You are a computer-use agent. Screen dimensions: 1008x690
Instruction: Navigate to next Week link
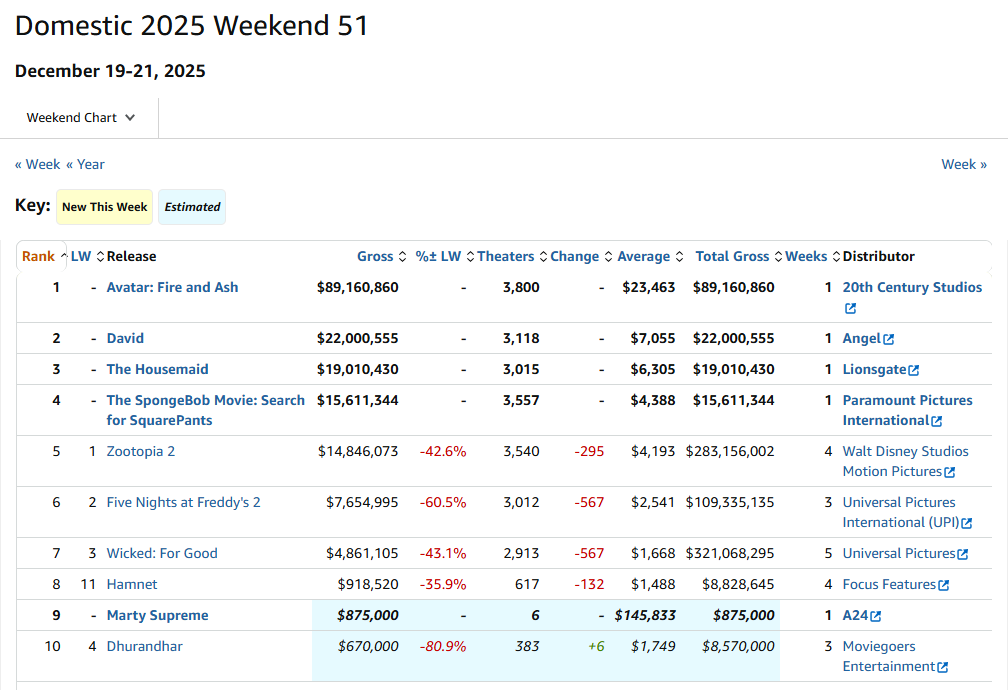click(964, 164)
